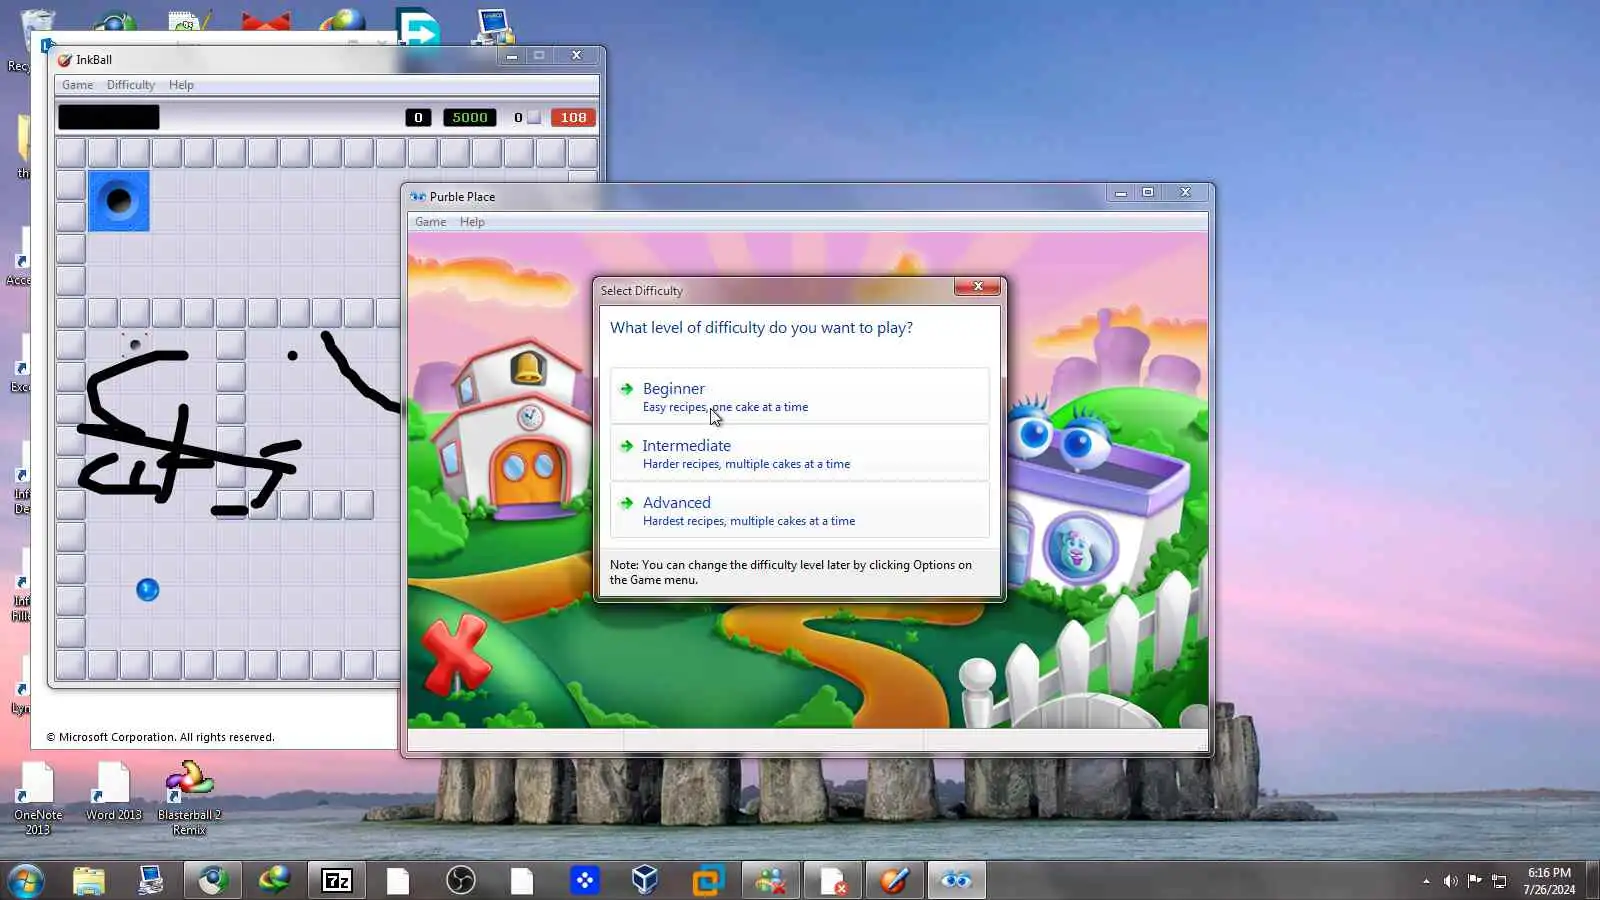Open the blue four-dot app taskbar icon
Viewport: 1600px width, 900px height.
(584, 881)
